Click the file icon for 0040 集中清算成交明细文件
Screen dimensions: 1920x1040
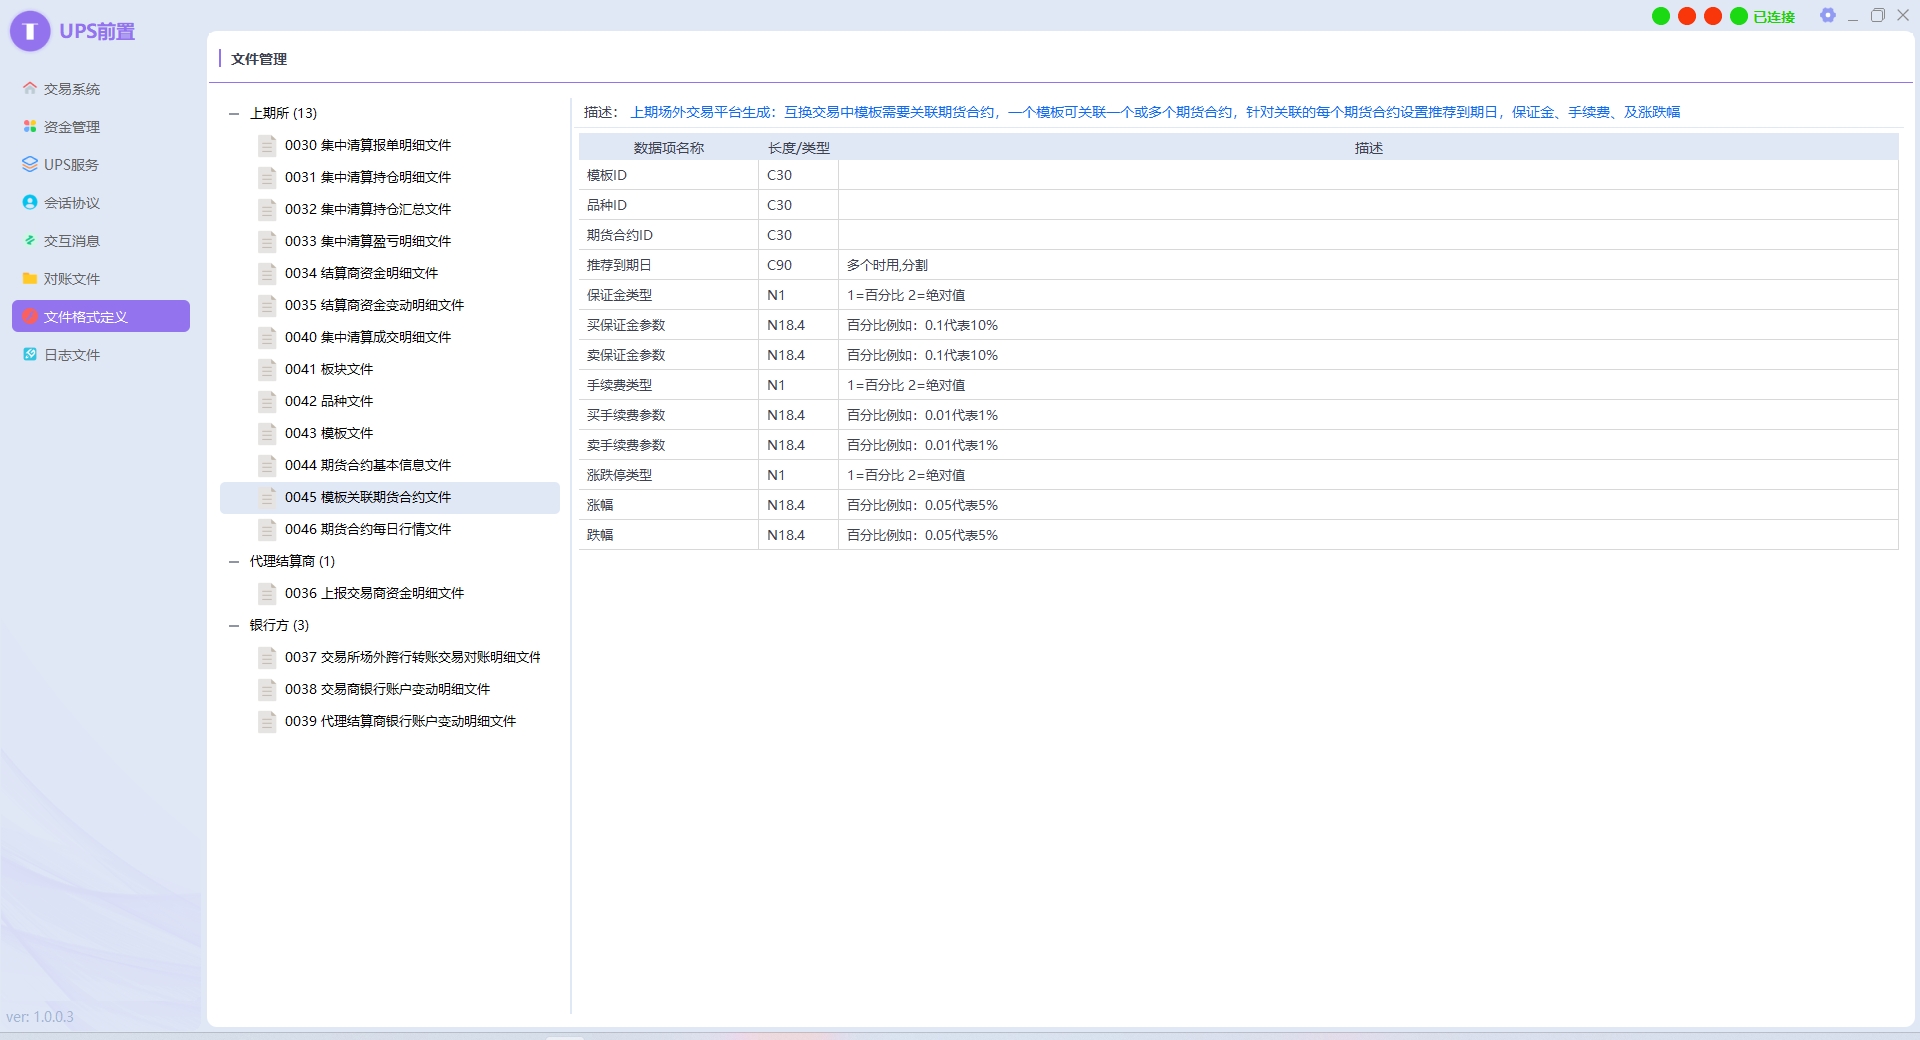tap(267, 337)
